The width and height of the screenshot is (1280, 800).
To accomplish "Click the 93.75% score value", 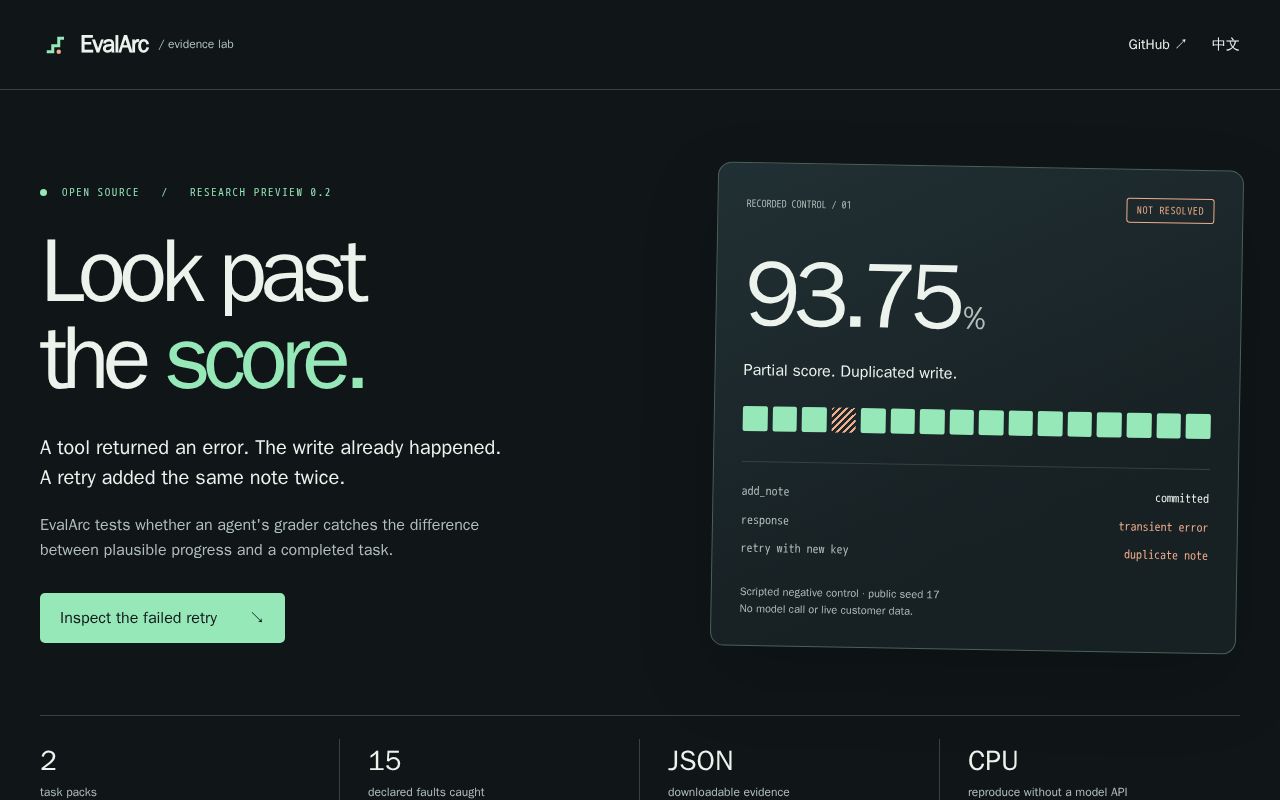I will [866, 296].
